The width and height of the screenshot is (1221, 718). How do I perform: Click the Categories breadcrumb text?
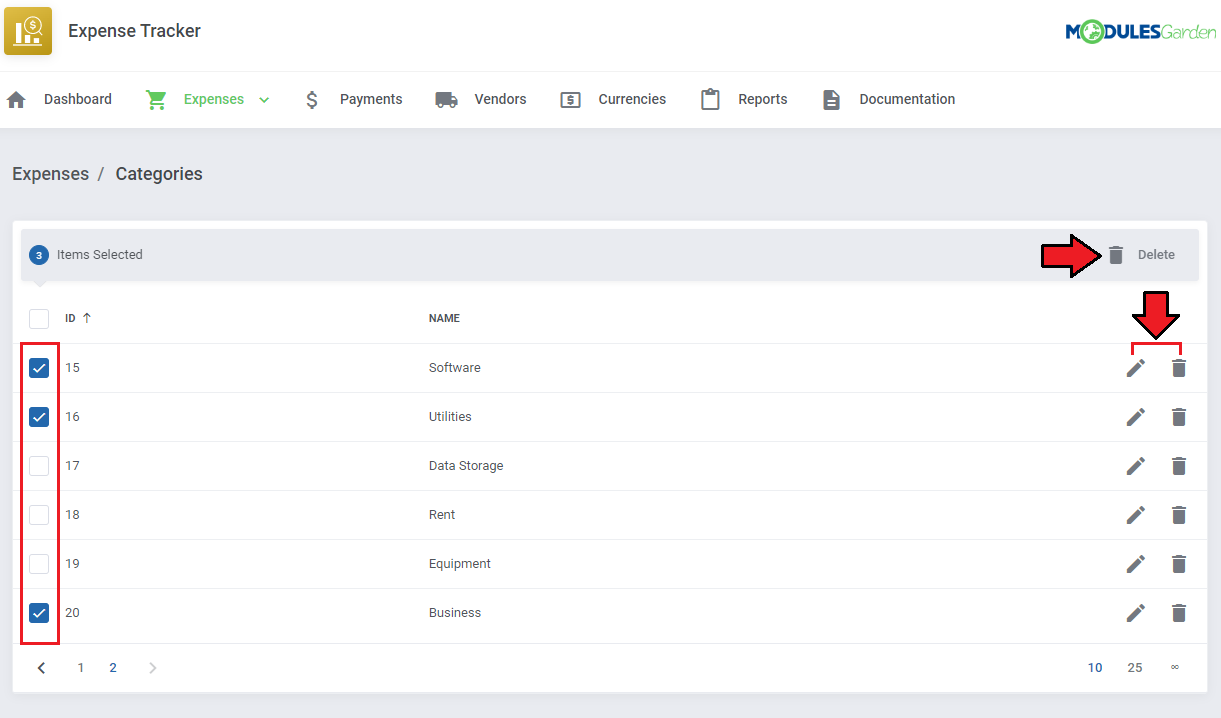click(159, 174)
